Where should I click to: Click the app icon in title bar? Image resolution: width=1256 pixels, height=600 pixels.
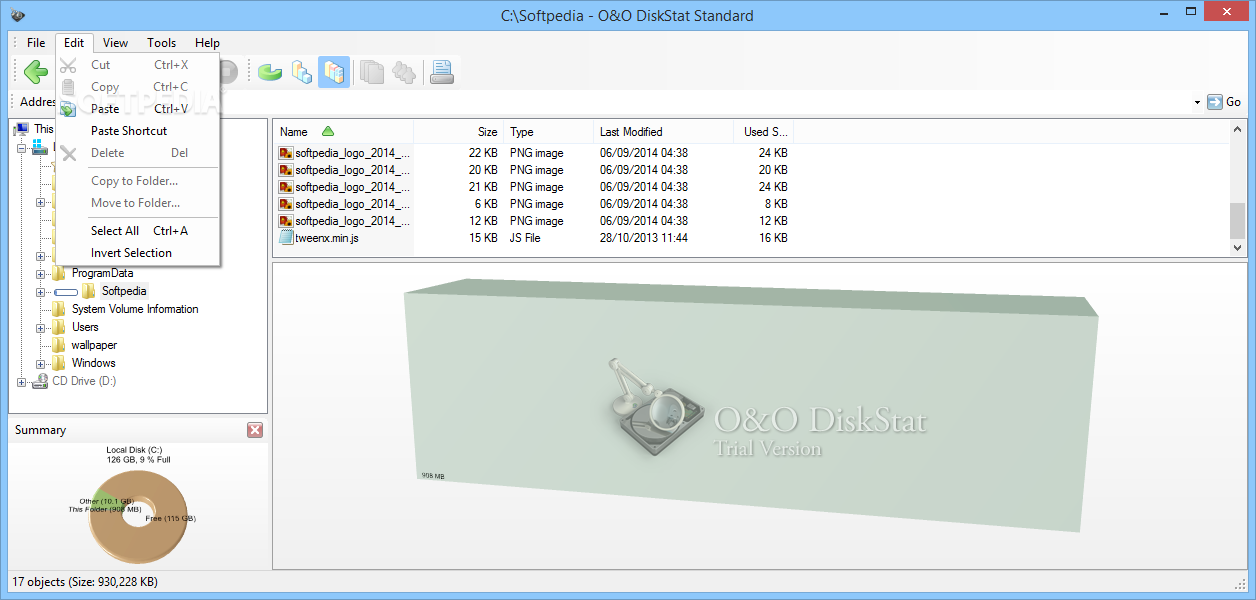(18, 15)
